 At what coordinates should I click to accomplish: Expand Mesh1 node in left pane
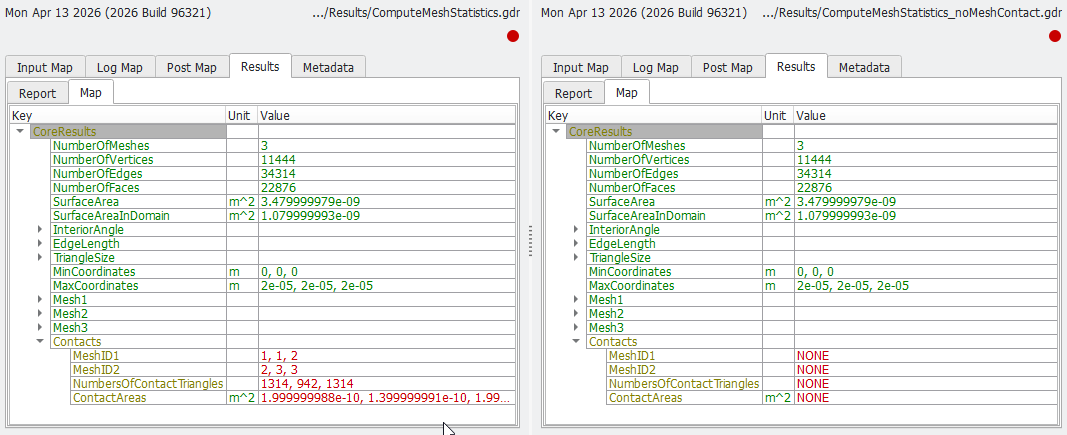pos(40,300)
